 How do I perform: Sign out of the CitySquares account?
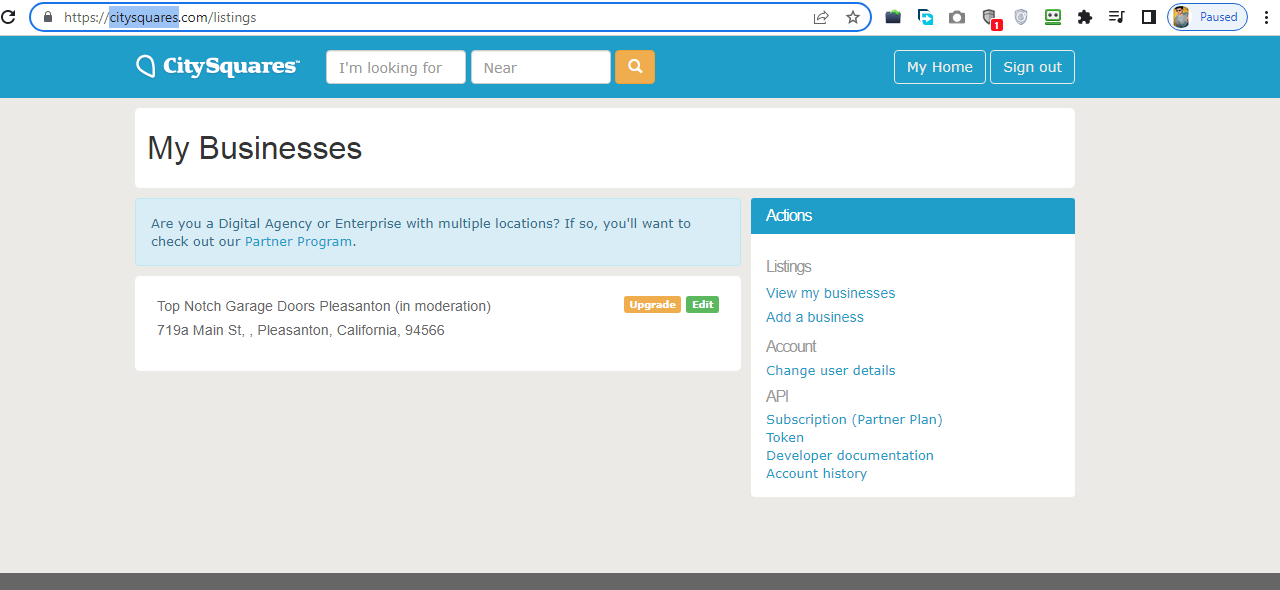1033,67
